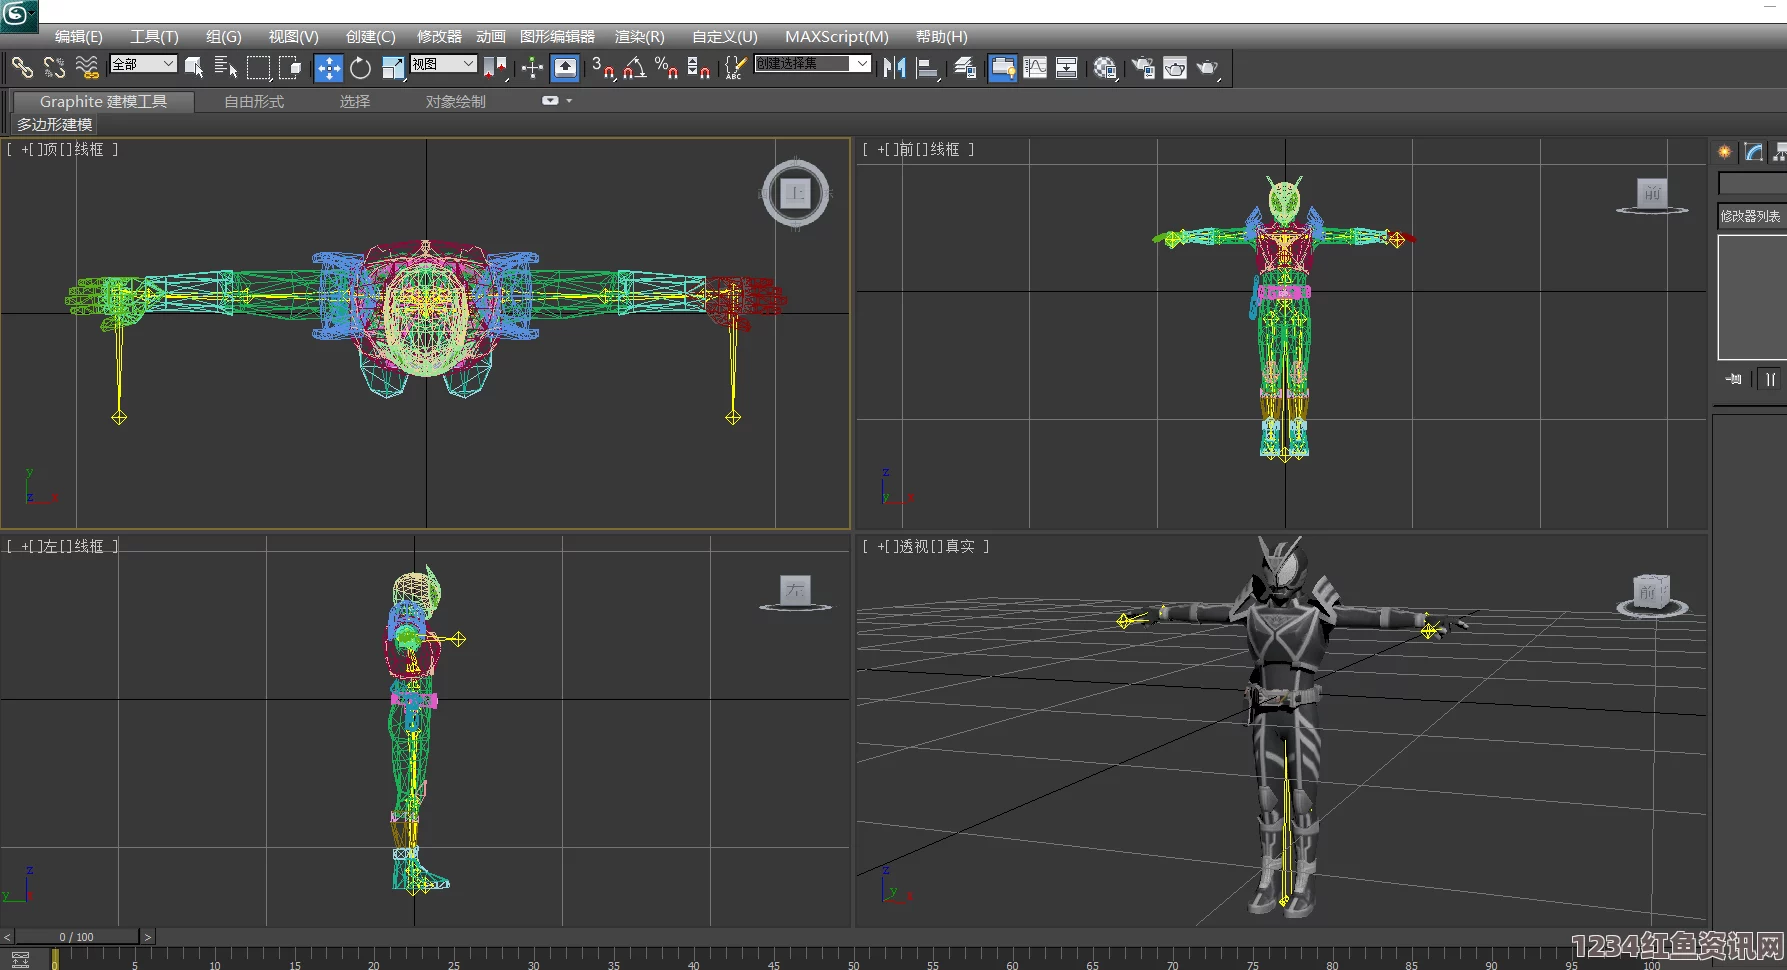Screen dimensions: 1787x970
Task: Toggle Window/Crossing selection mode
Action: pos(291,67)
